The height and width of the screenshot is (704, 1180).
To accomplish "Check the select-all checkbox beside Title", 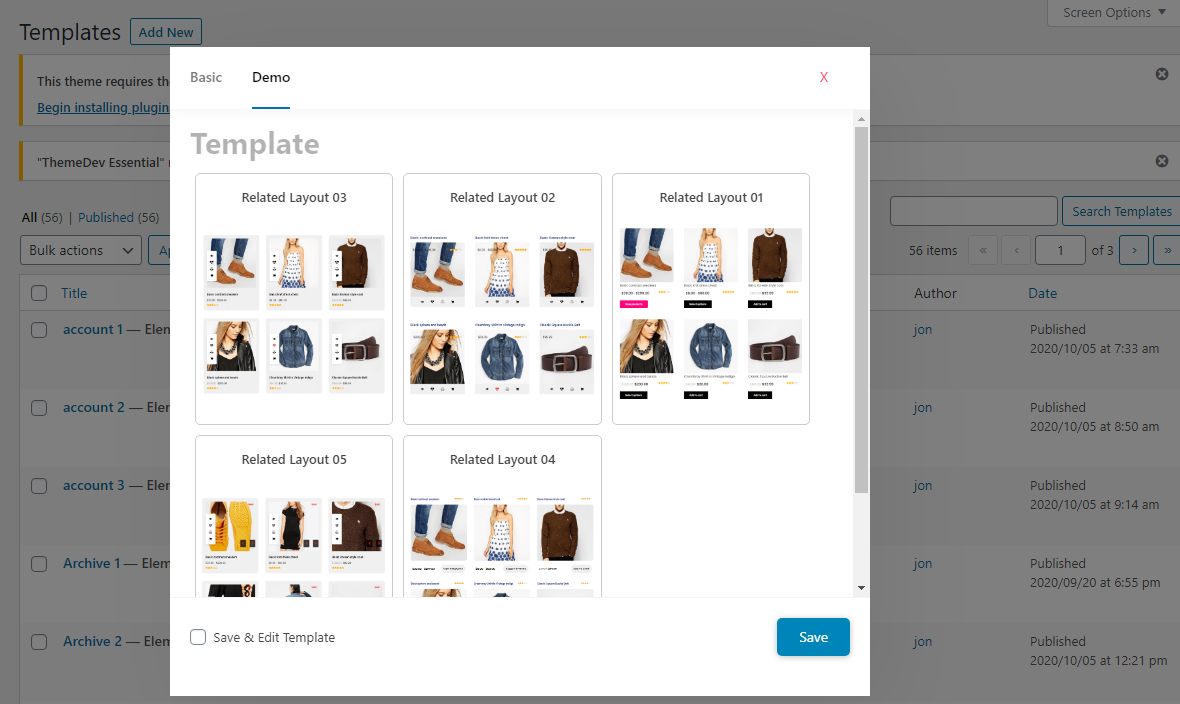I will click(39, 293).
